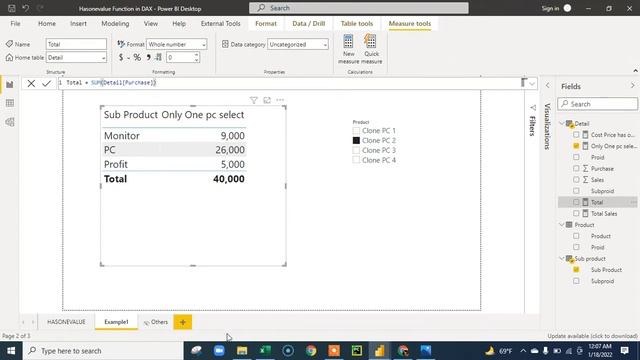
Task: Click Focus mode icon on visual
Action: pos(267,100)
